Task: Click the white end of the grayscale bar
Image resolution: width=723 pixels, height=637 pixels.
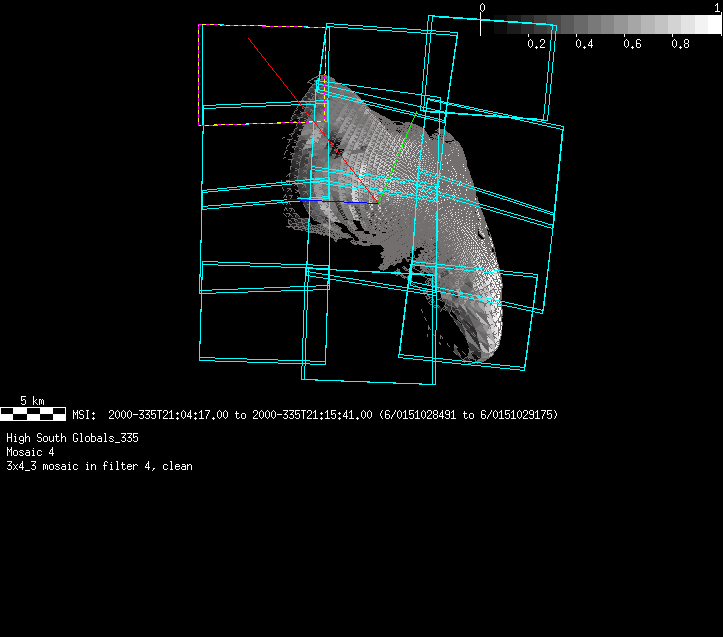Action: pyautogui.click(x=708, y=25)
